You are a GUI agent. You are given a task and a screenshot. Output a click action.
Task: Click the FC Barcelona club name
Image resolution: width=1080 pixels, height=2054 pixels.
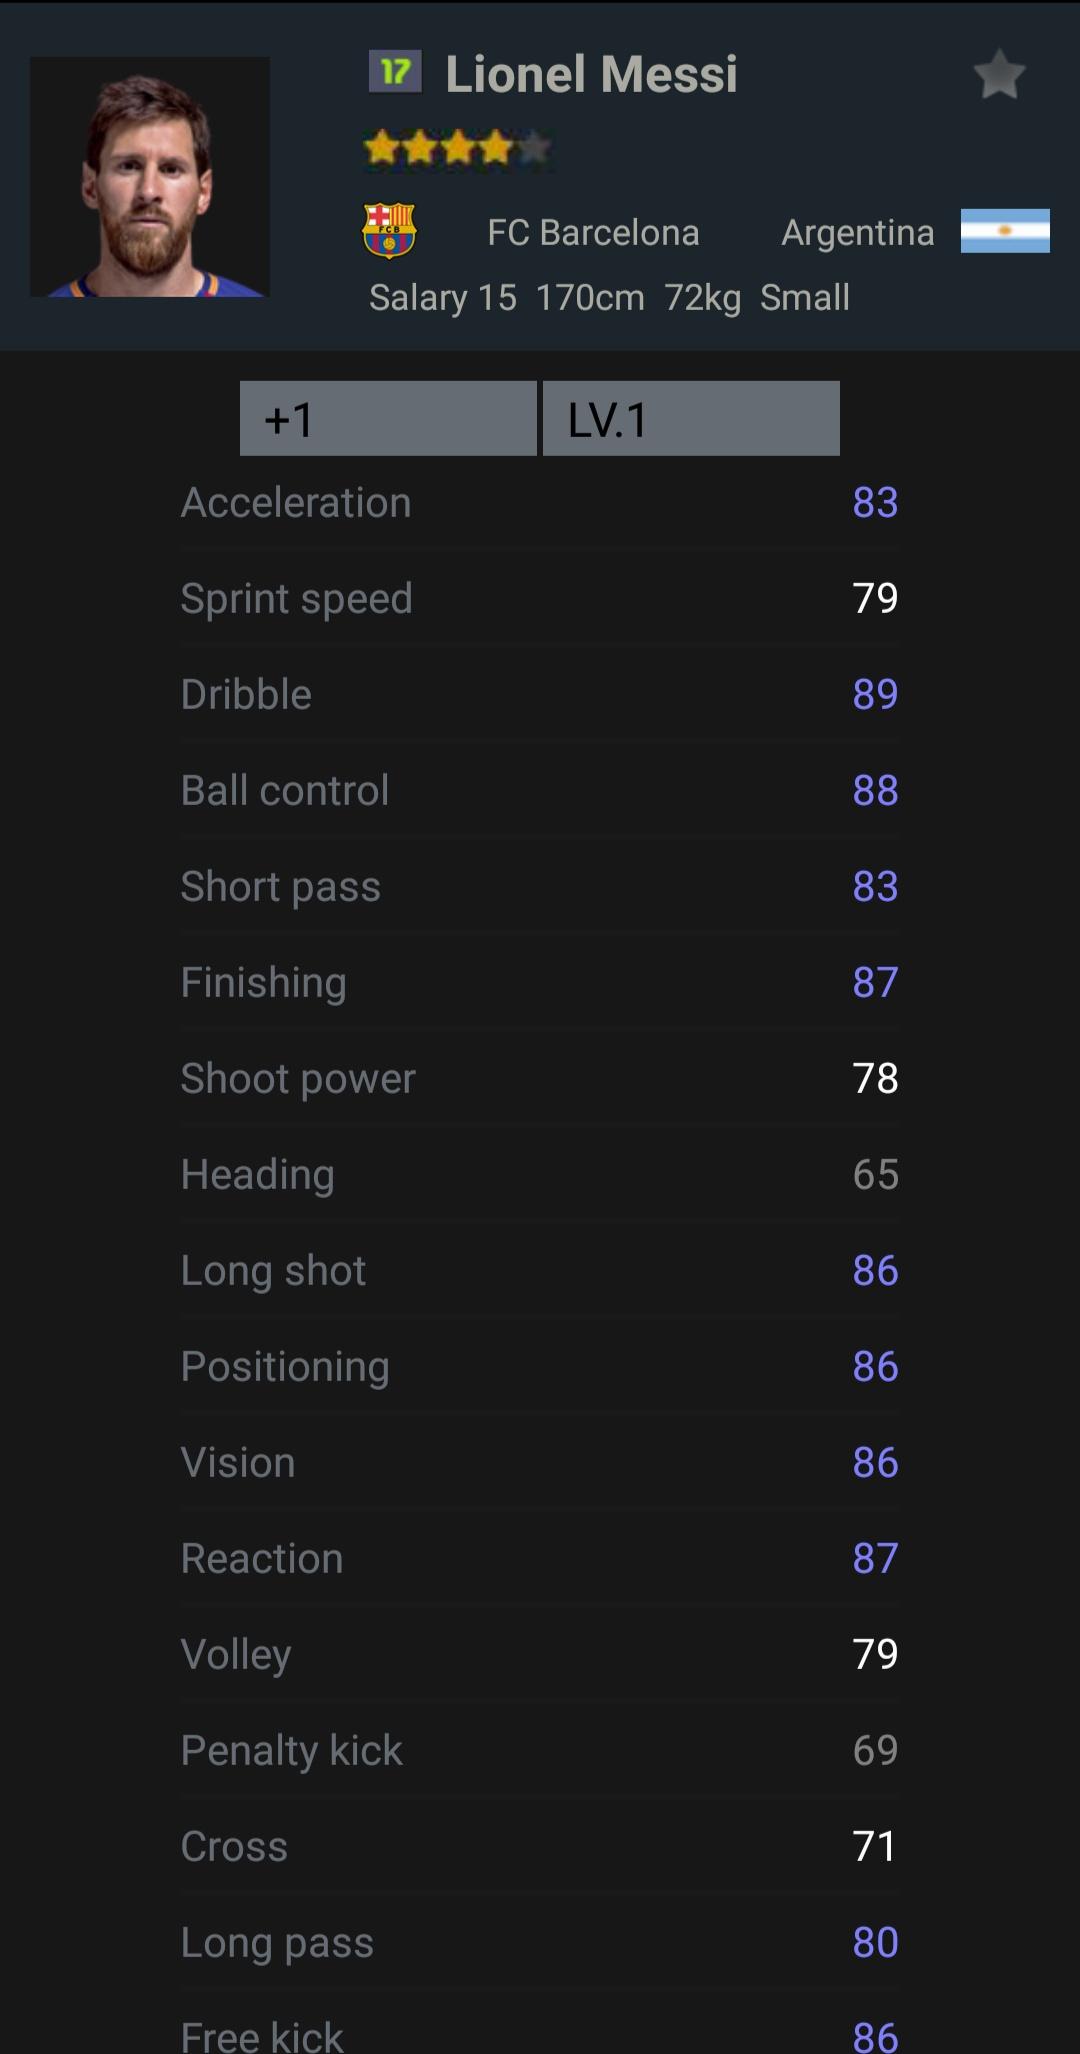tap(593, 233)
